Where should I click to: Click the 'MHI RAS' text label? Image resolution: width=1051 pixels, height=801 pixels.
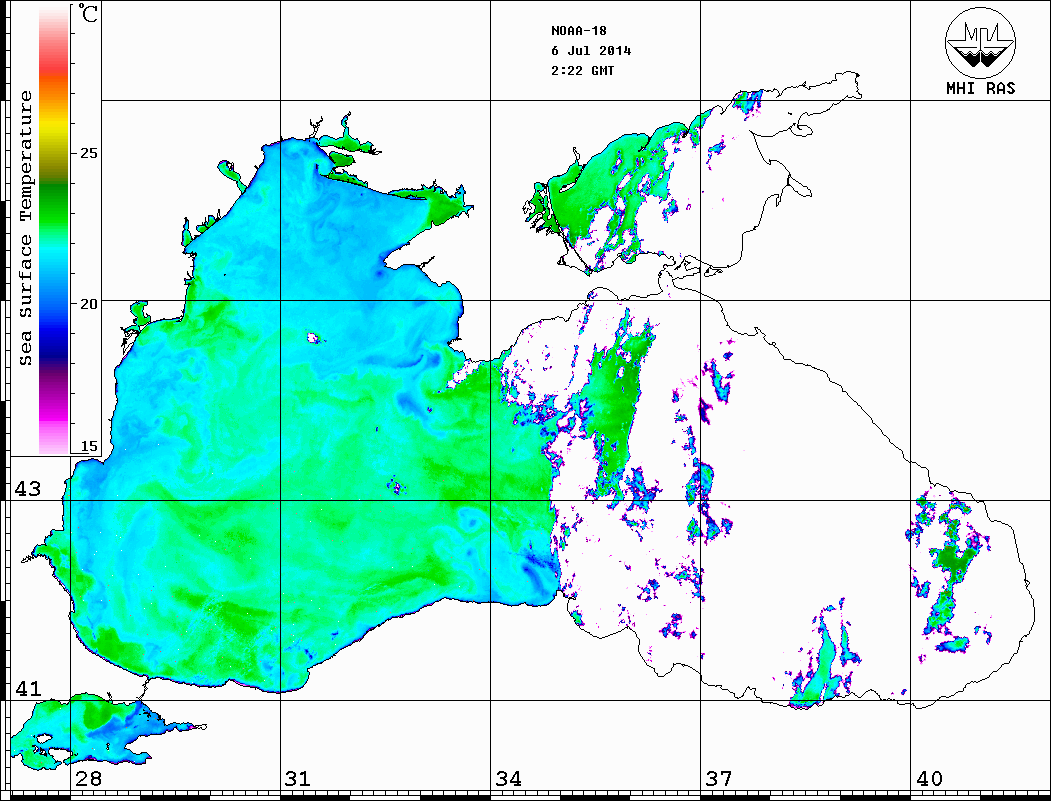980,88
